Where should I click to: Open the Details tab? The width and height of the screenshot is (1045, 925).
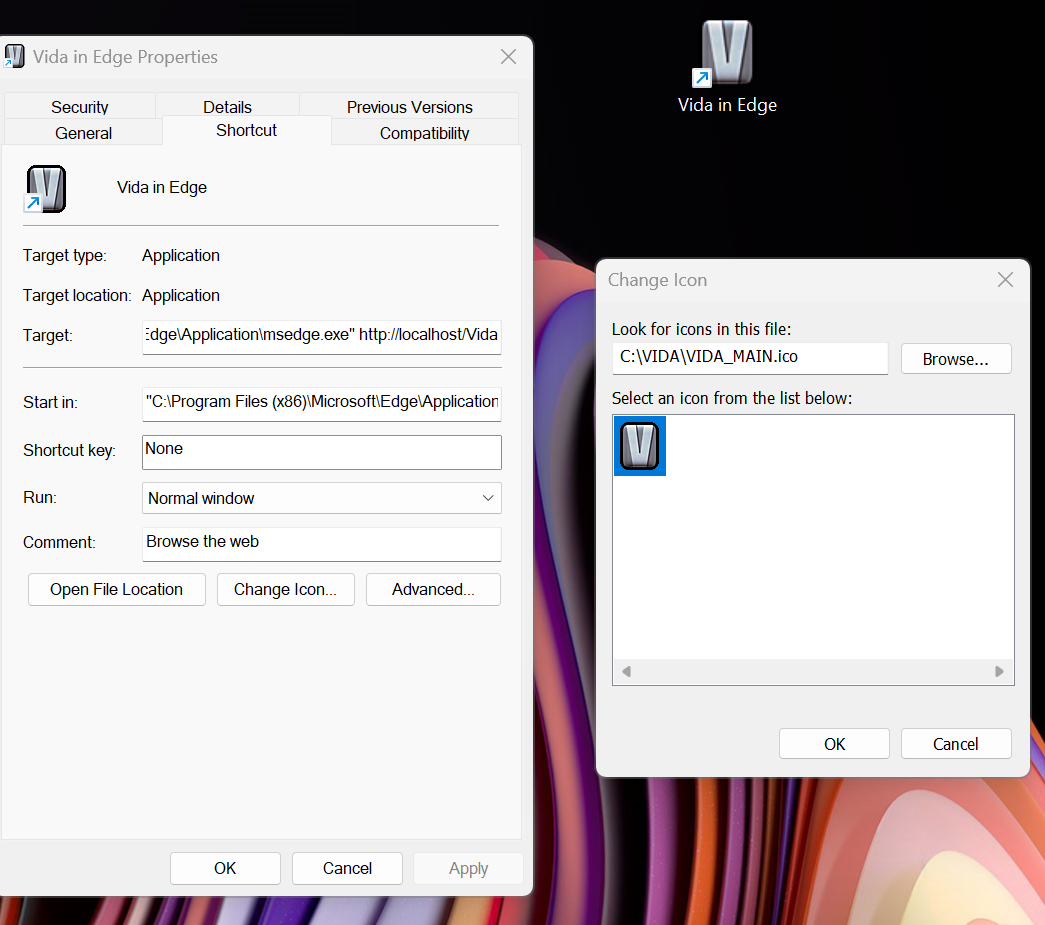[227, 107]
